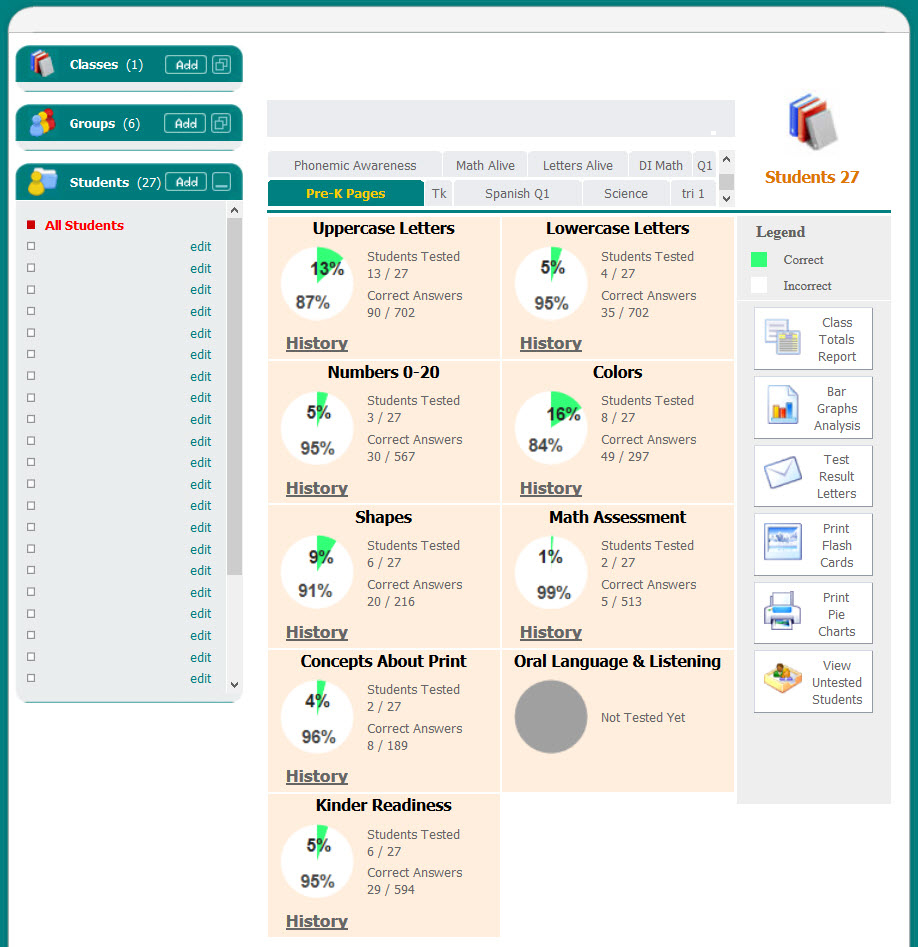Image resolution: width=918 pixels, height=947 pixels.
Task: Open Math Assessment History link
Action: (550, 632)
